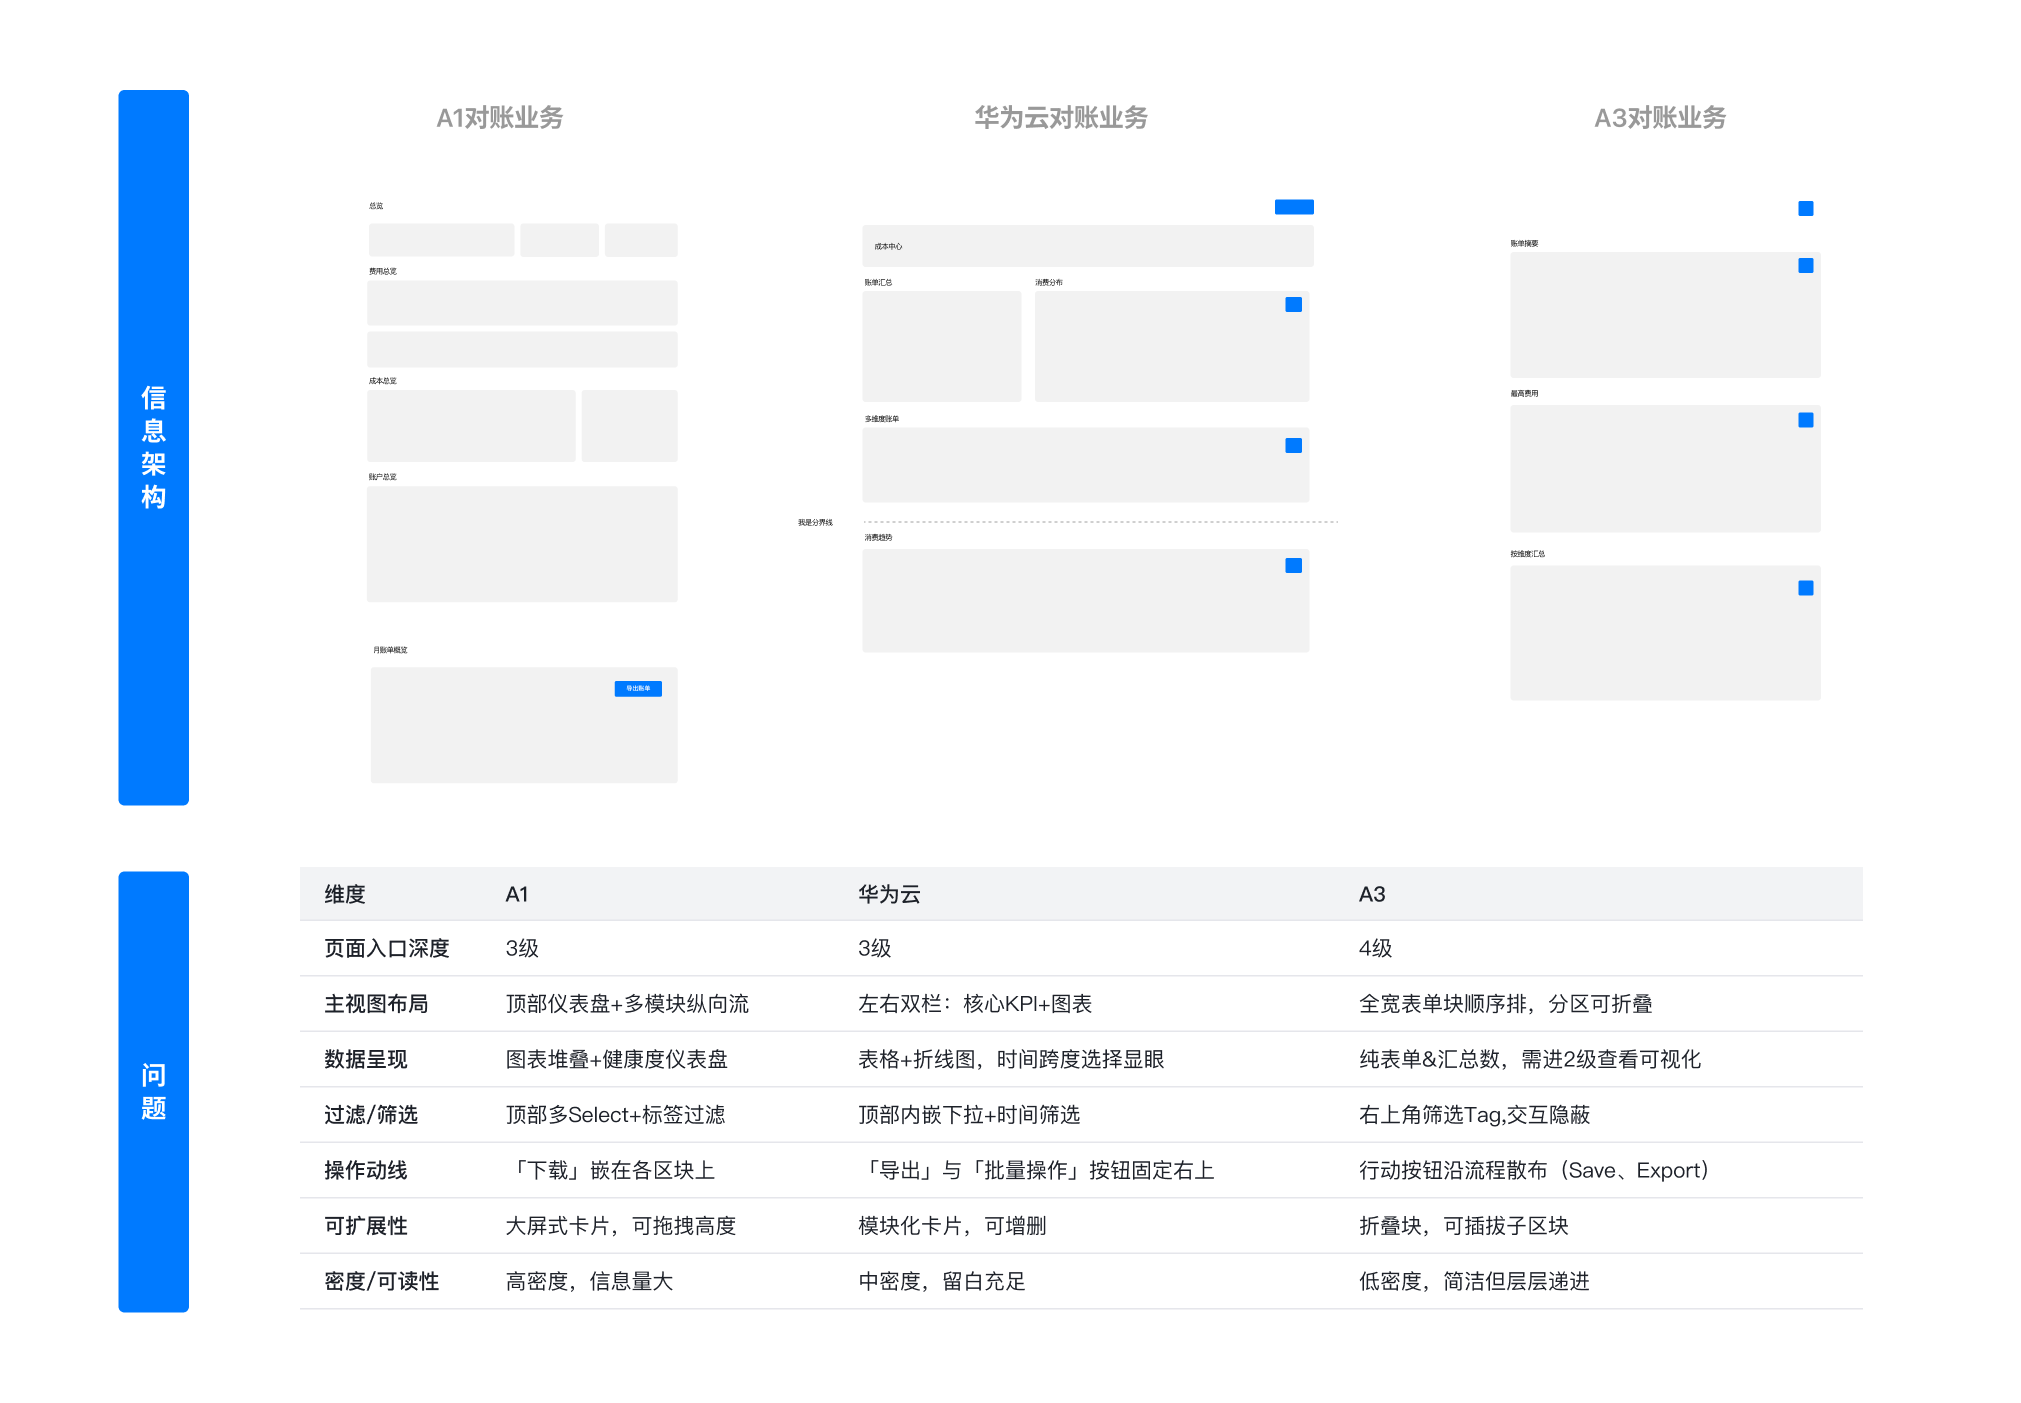Click the 账单汇总 placeholder card
Viewport: 2021px width, 1403px height.
pos(942,346)
